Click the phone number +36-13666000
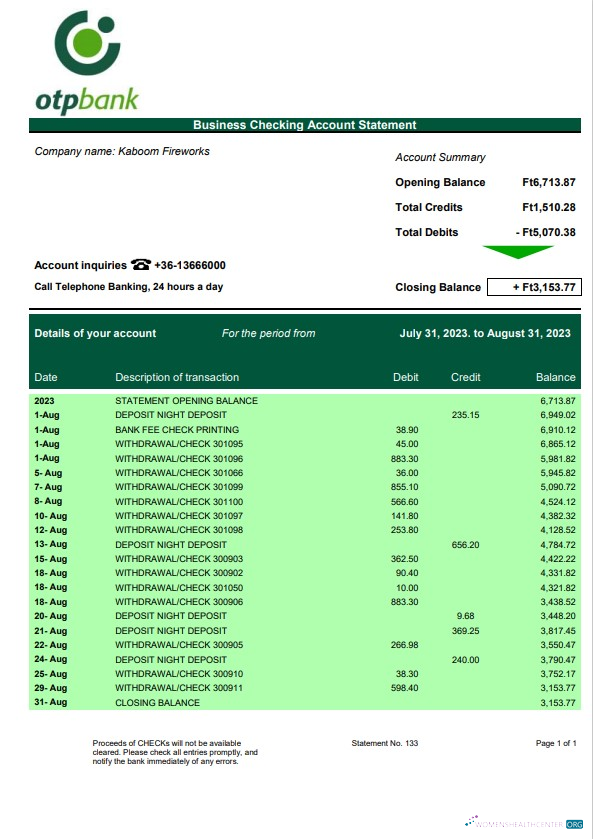This screenshot has height=839, width=593. point(190,265)
